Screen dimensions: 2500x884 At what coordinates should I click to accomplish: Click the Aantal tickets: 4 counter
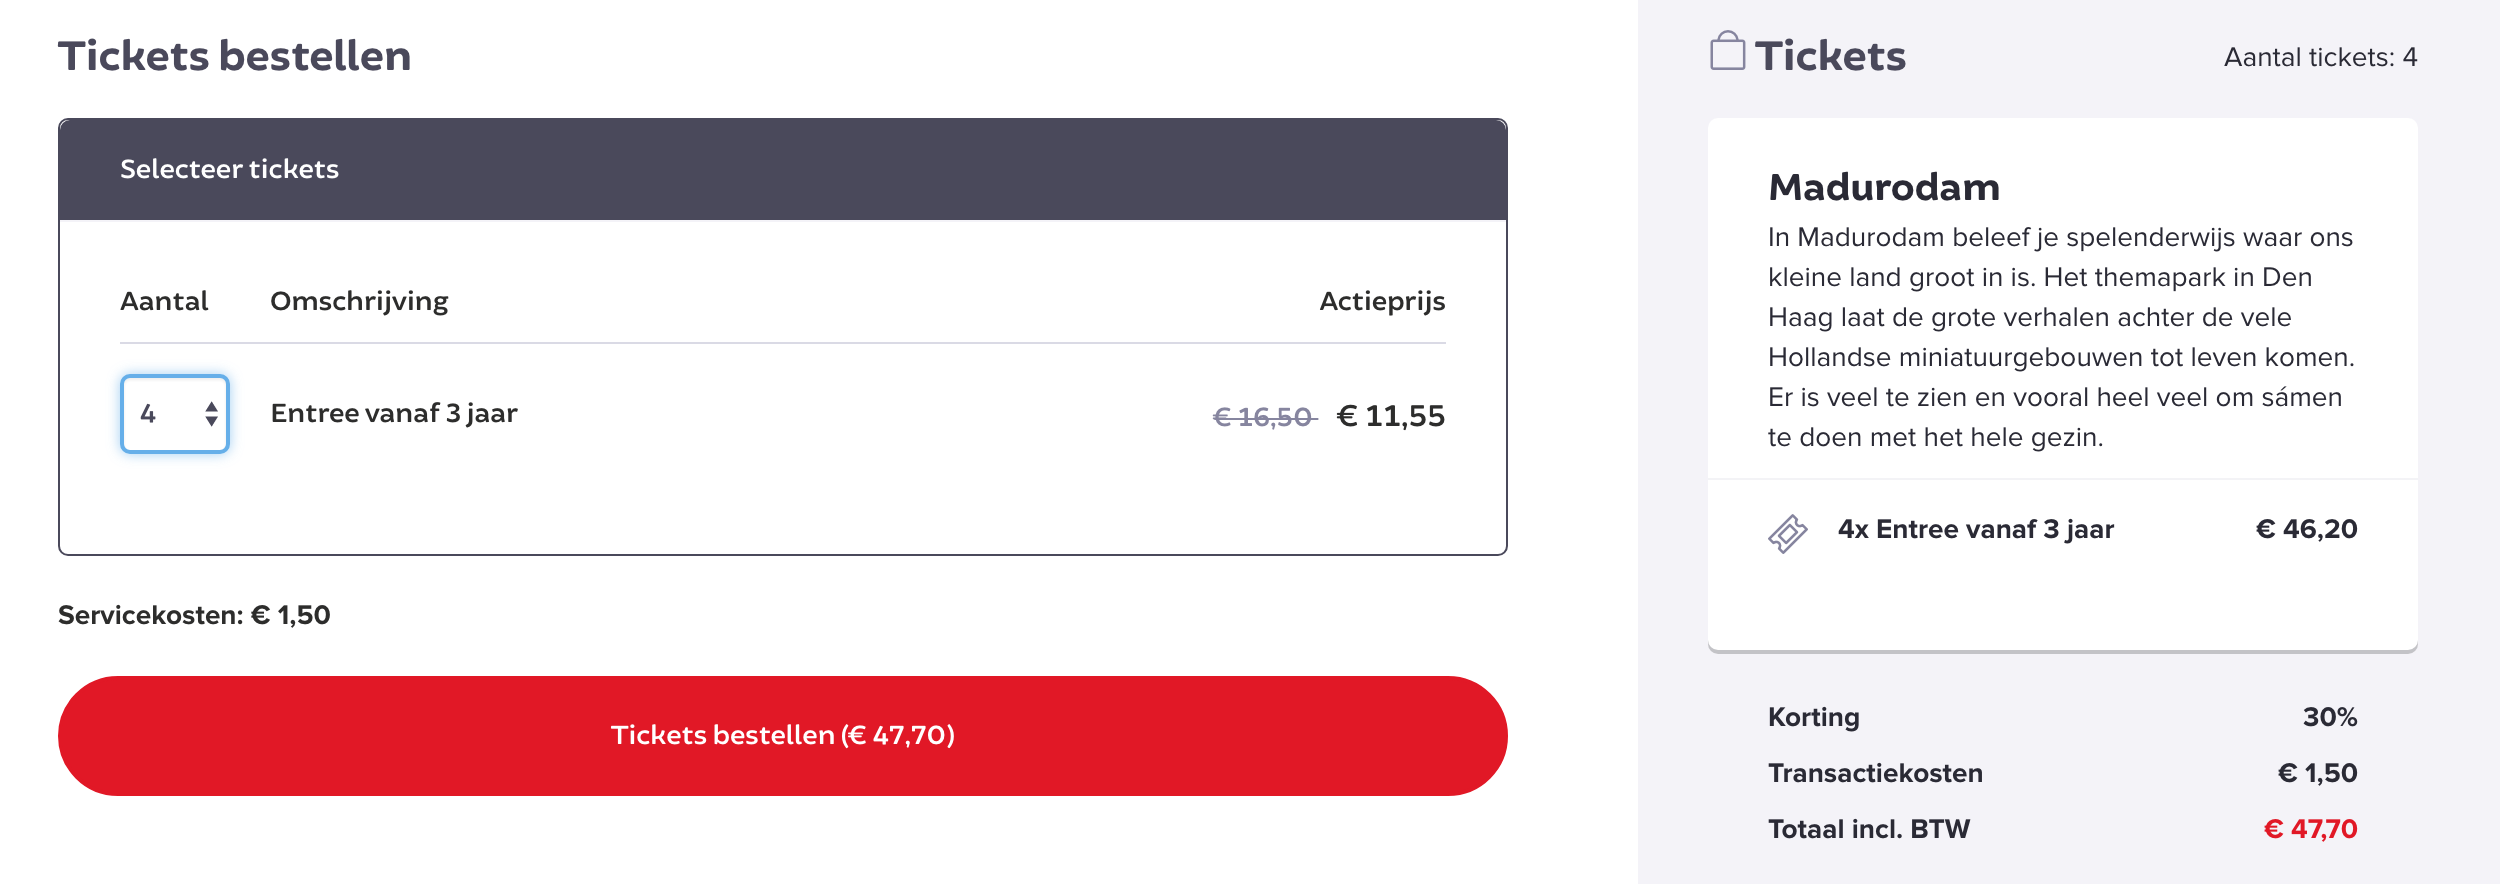click(2320, 57)
